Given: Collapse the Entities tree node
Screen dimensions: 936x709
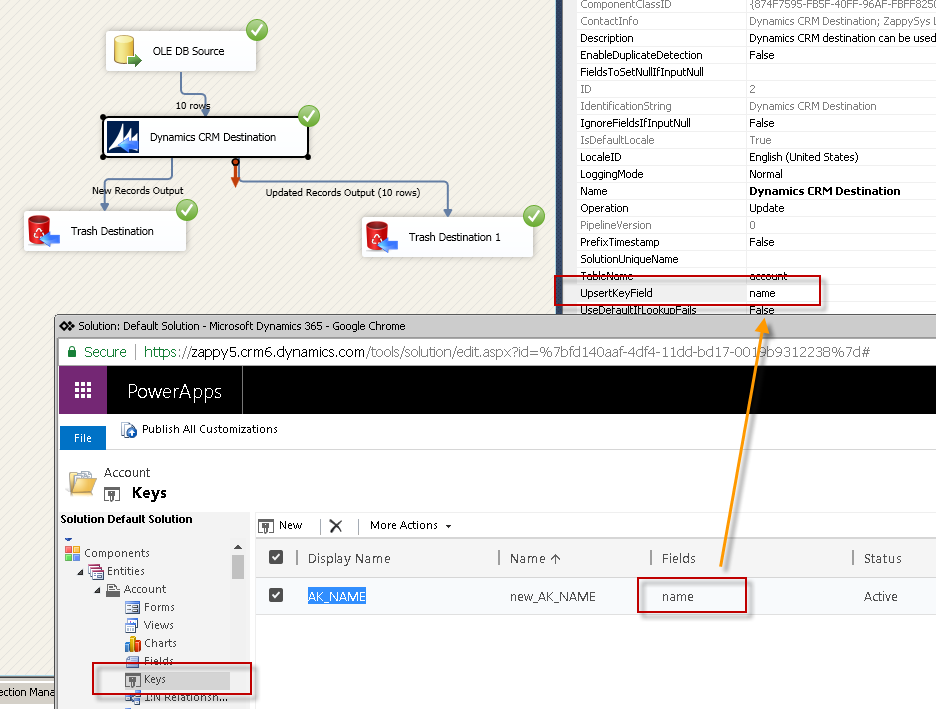Looking at the screenshot, I should [81, 572].
